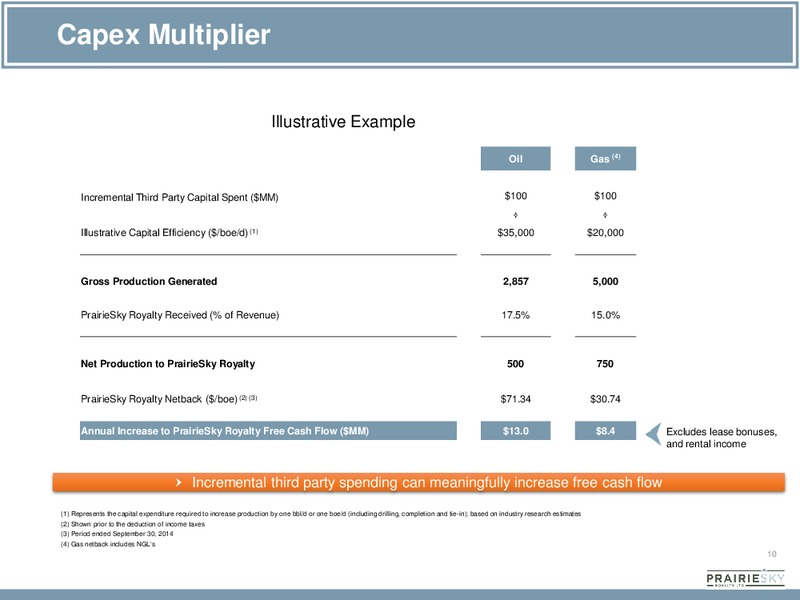
Task: Select the 'Illustrative Example' heading
Action: pyautogui.click(x=343, y=121)
